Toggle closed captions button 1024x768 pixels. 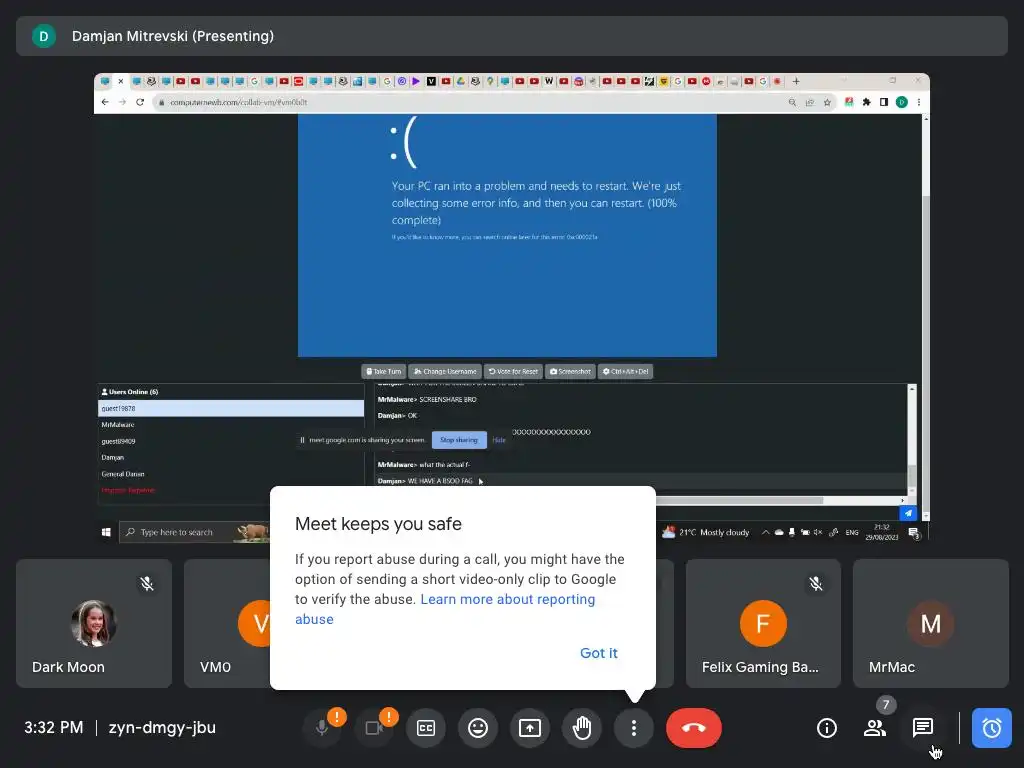coord(426,728)
